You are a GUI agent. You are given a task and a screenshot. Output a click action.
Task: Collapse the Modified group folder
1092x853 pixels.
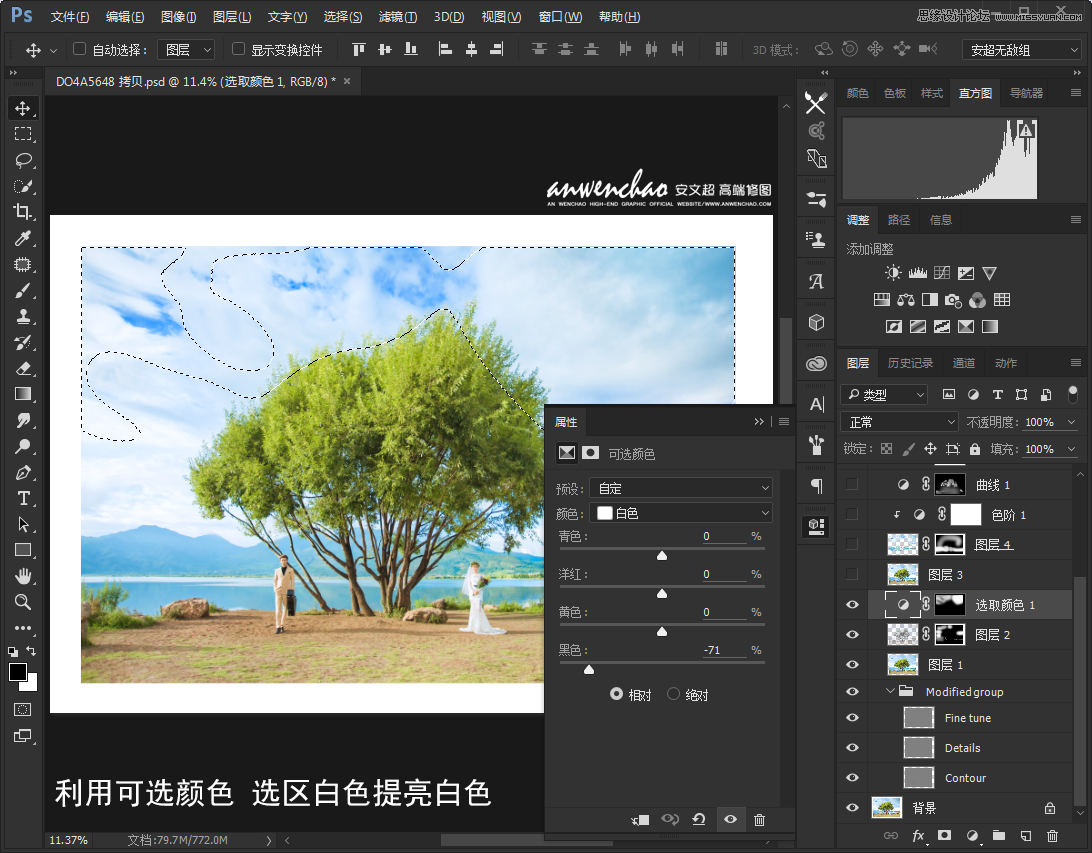click(890, 692)
